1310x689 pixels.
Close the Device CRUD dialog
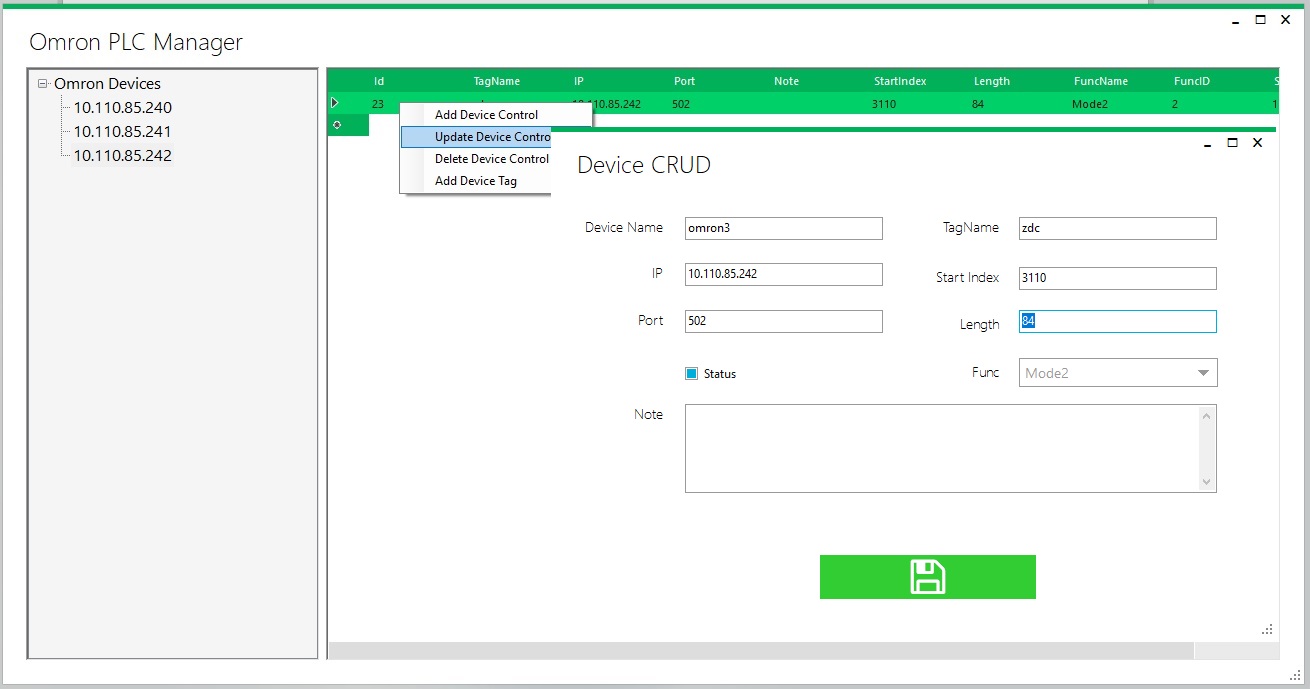pyautogui.click(x=1257, y=143)
